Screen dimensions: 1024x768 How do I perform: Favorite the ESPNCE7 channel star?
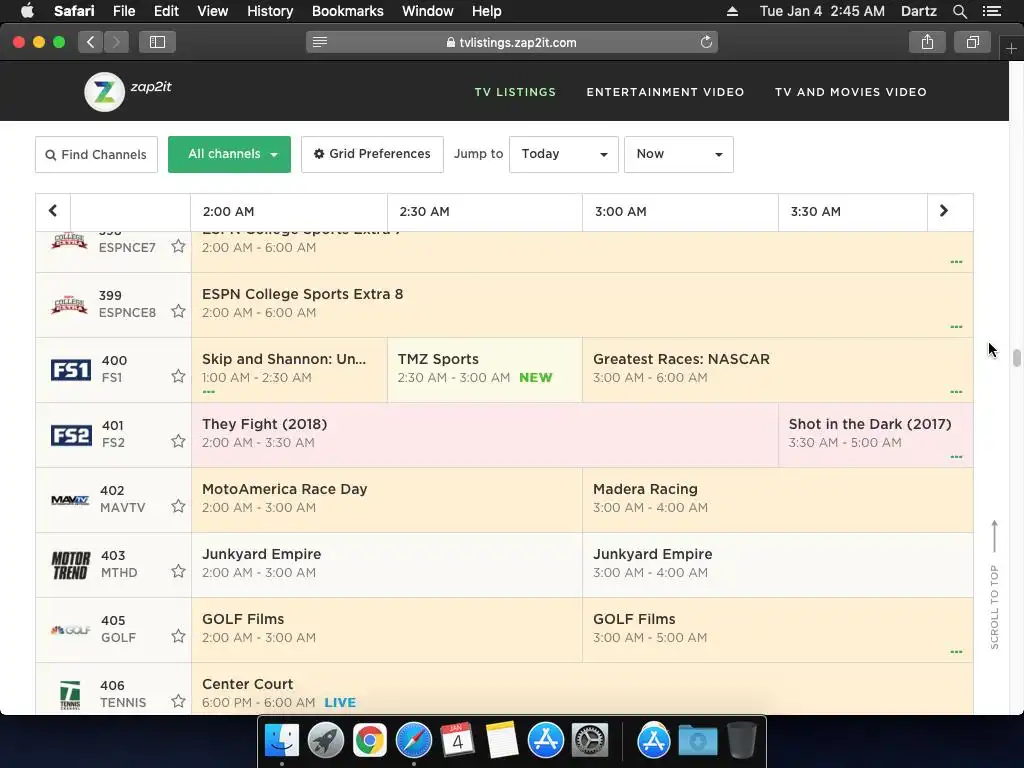[x=178, y=246]
